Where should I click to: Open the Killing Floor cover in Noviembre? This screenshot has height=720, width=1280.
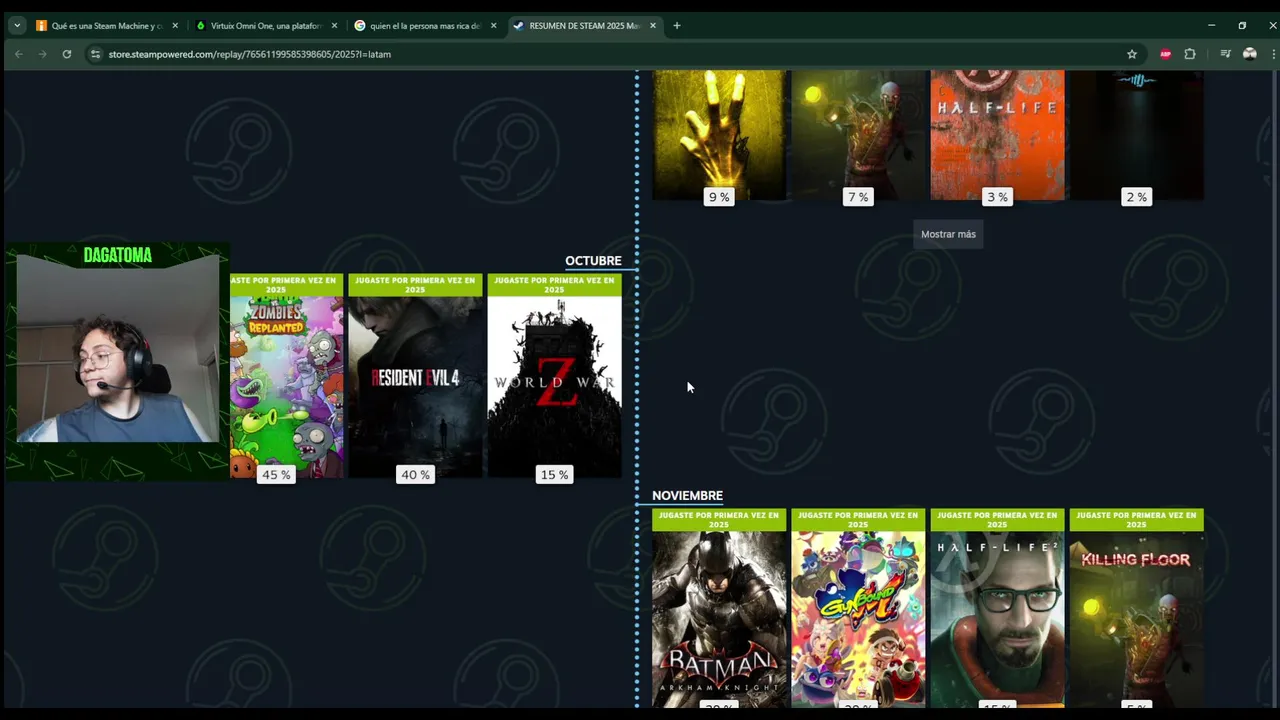[1136, 619]
